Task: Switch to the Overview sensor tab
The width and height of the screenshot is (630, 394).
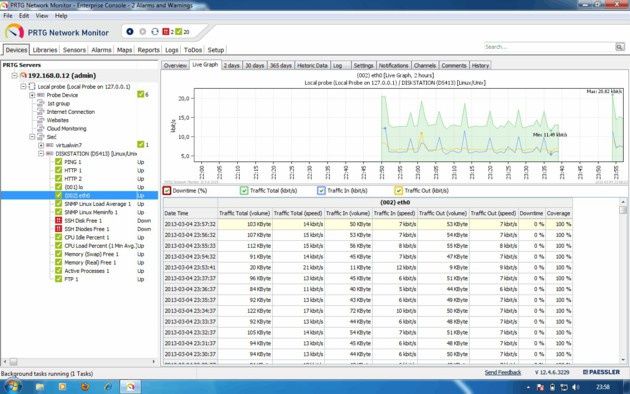Action: click(x=175, y=65)
